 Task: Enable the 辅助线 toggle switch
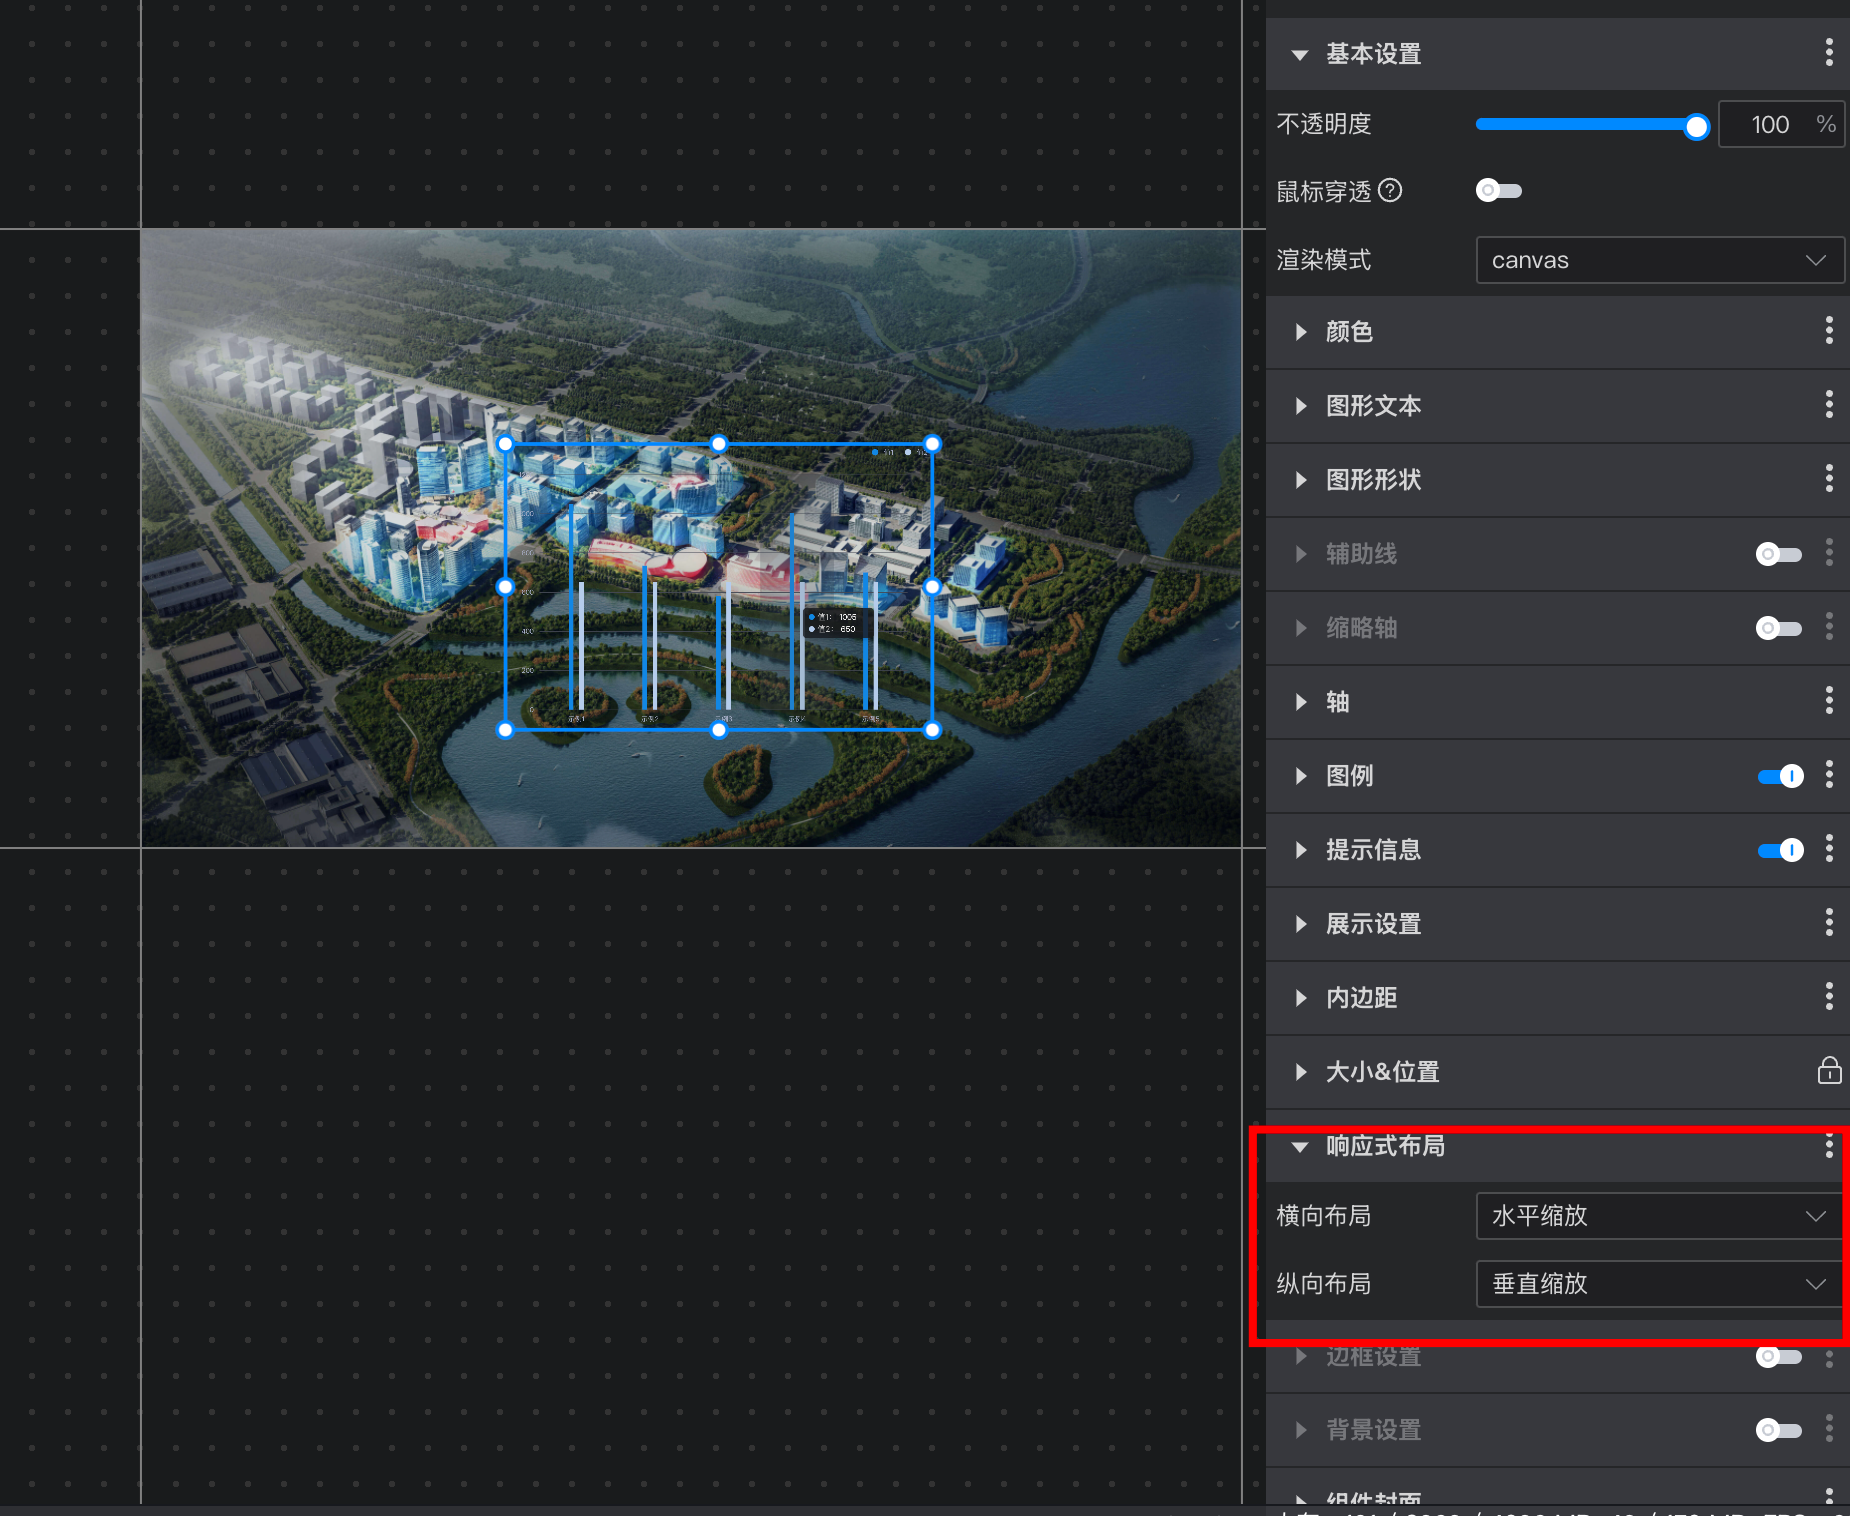pyautogui.click(x=1778, y=554)
